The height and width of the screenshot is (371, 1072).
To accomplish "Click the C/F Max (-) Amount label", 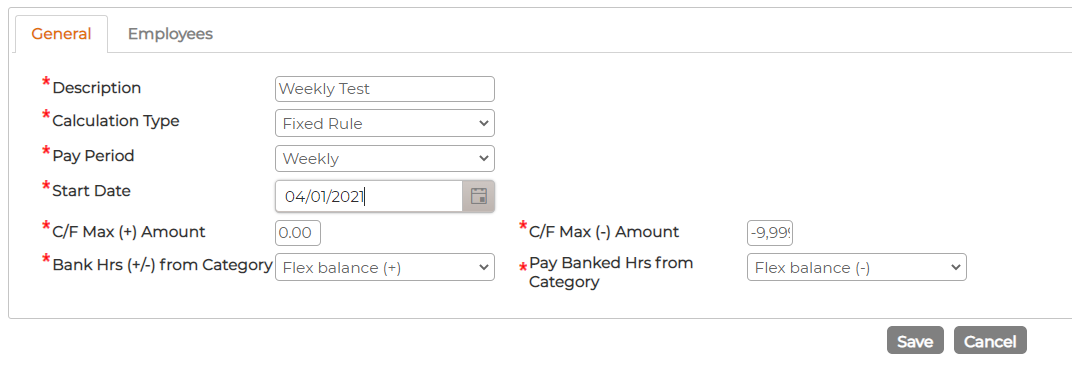I will coord(604,232).
